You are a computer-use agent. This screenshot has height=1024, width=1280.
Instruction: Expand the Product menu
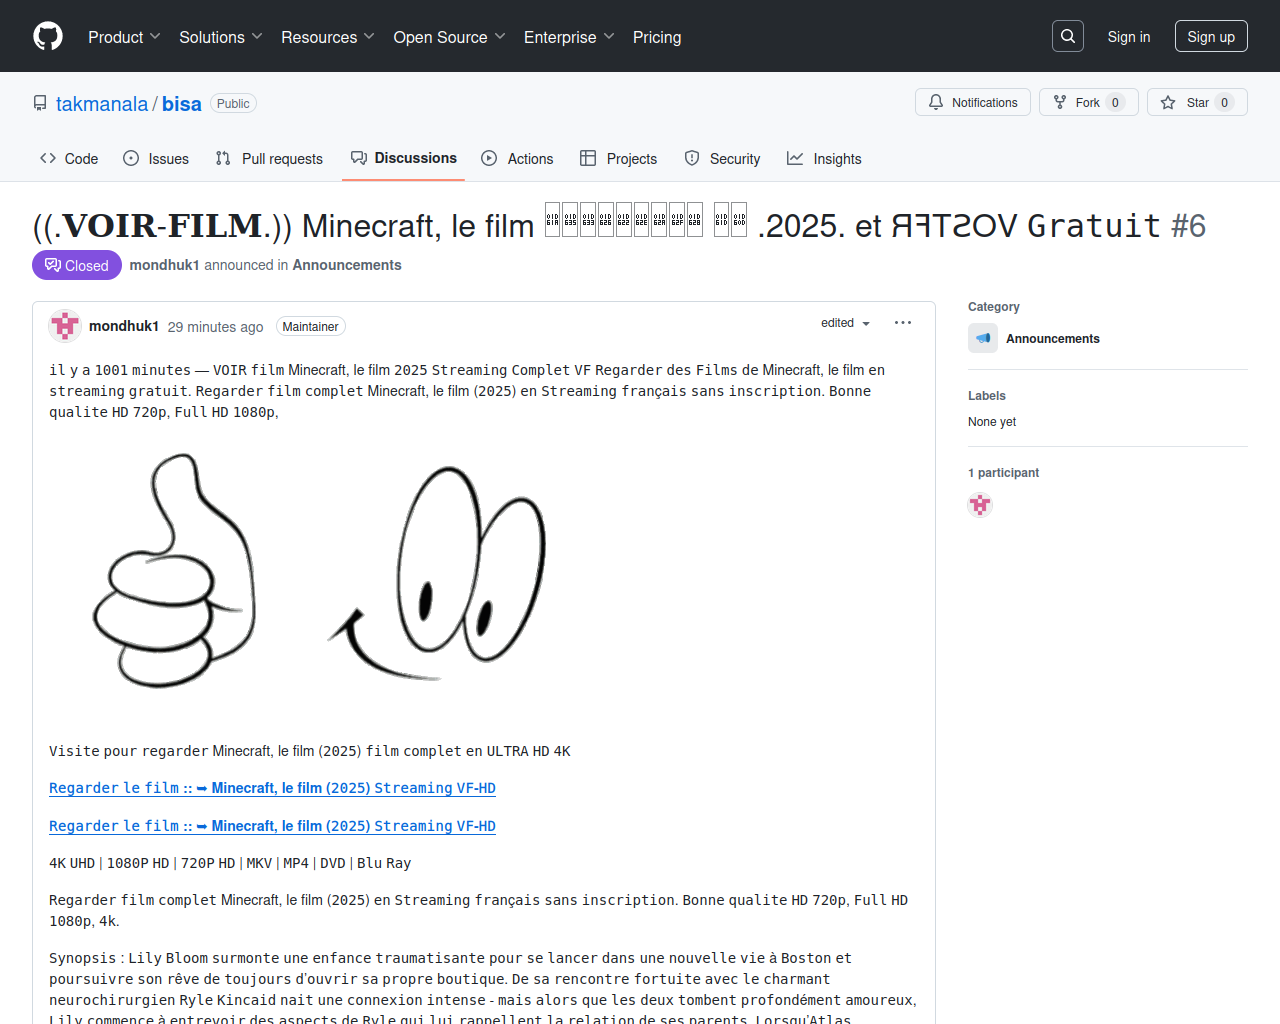coord(124,37)
